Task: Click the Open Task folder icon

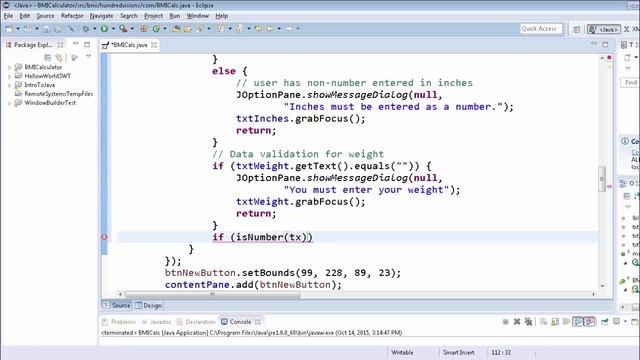Action: coord(187,29)
